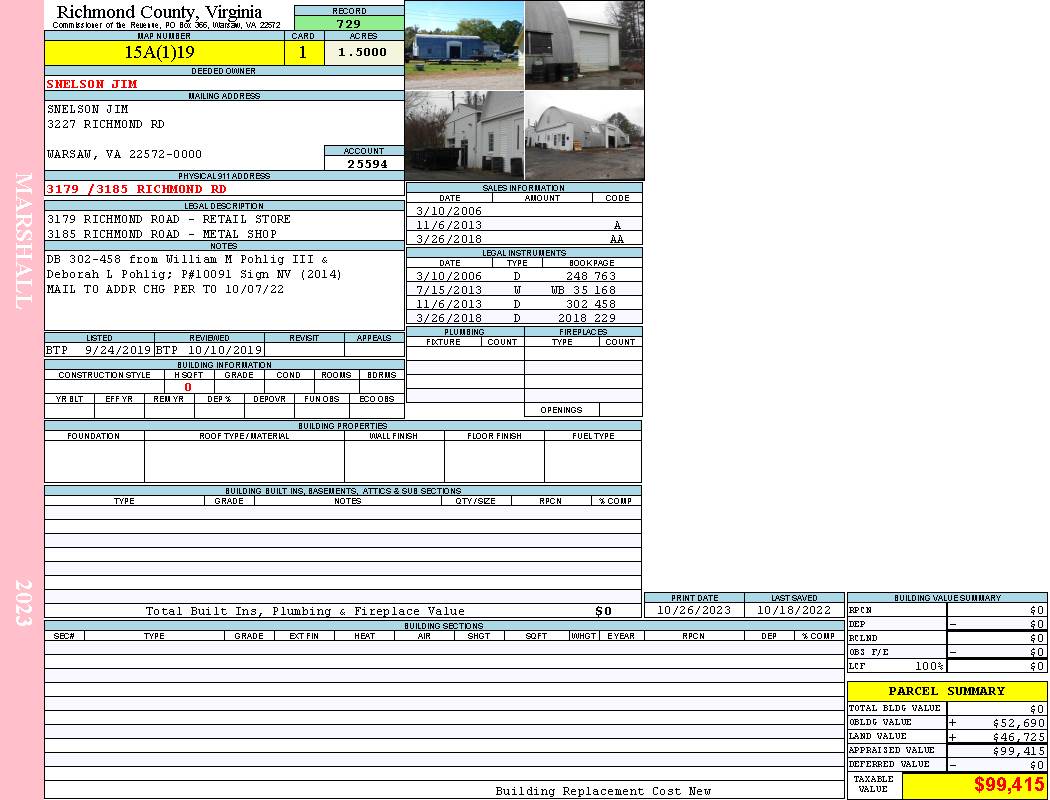
Task: Click legal instrument date 7/15/2013
Action: (449, 290)
